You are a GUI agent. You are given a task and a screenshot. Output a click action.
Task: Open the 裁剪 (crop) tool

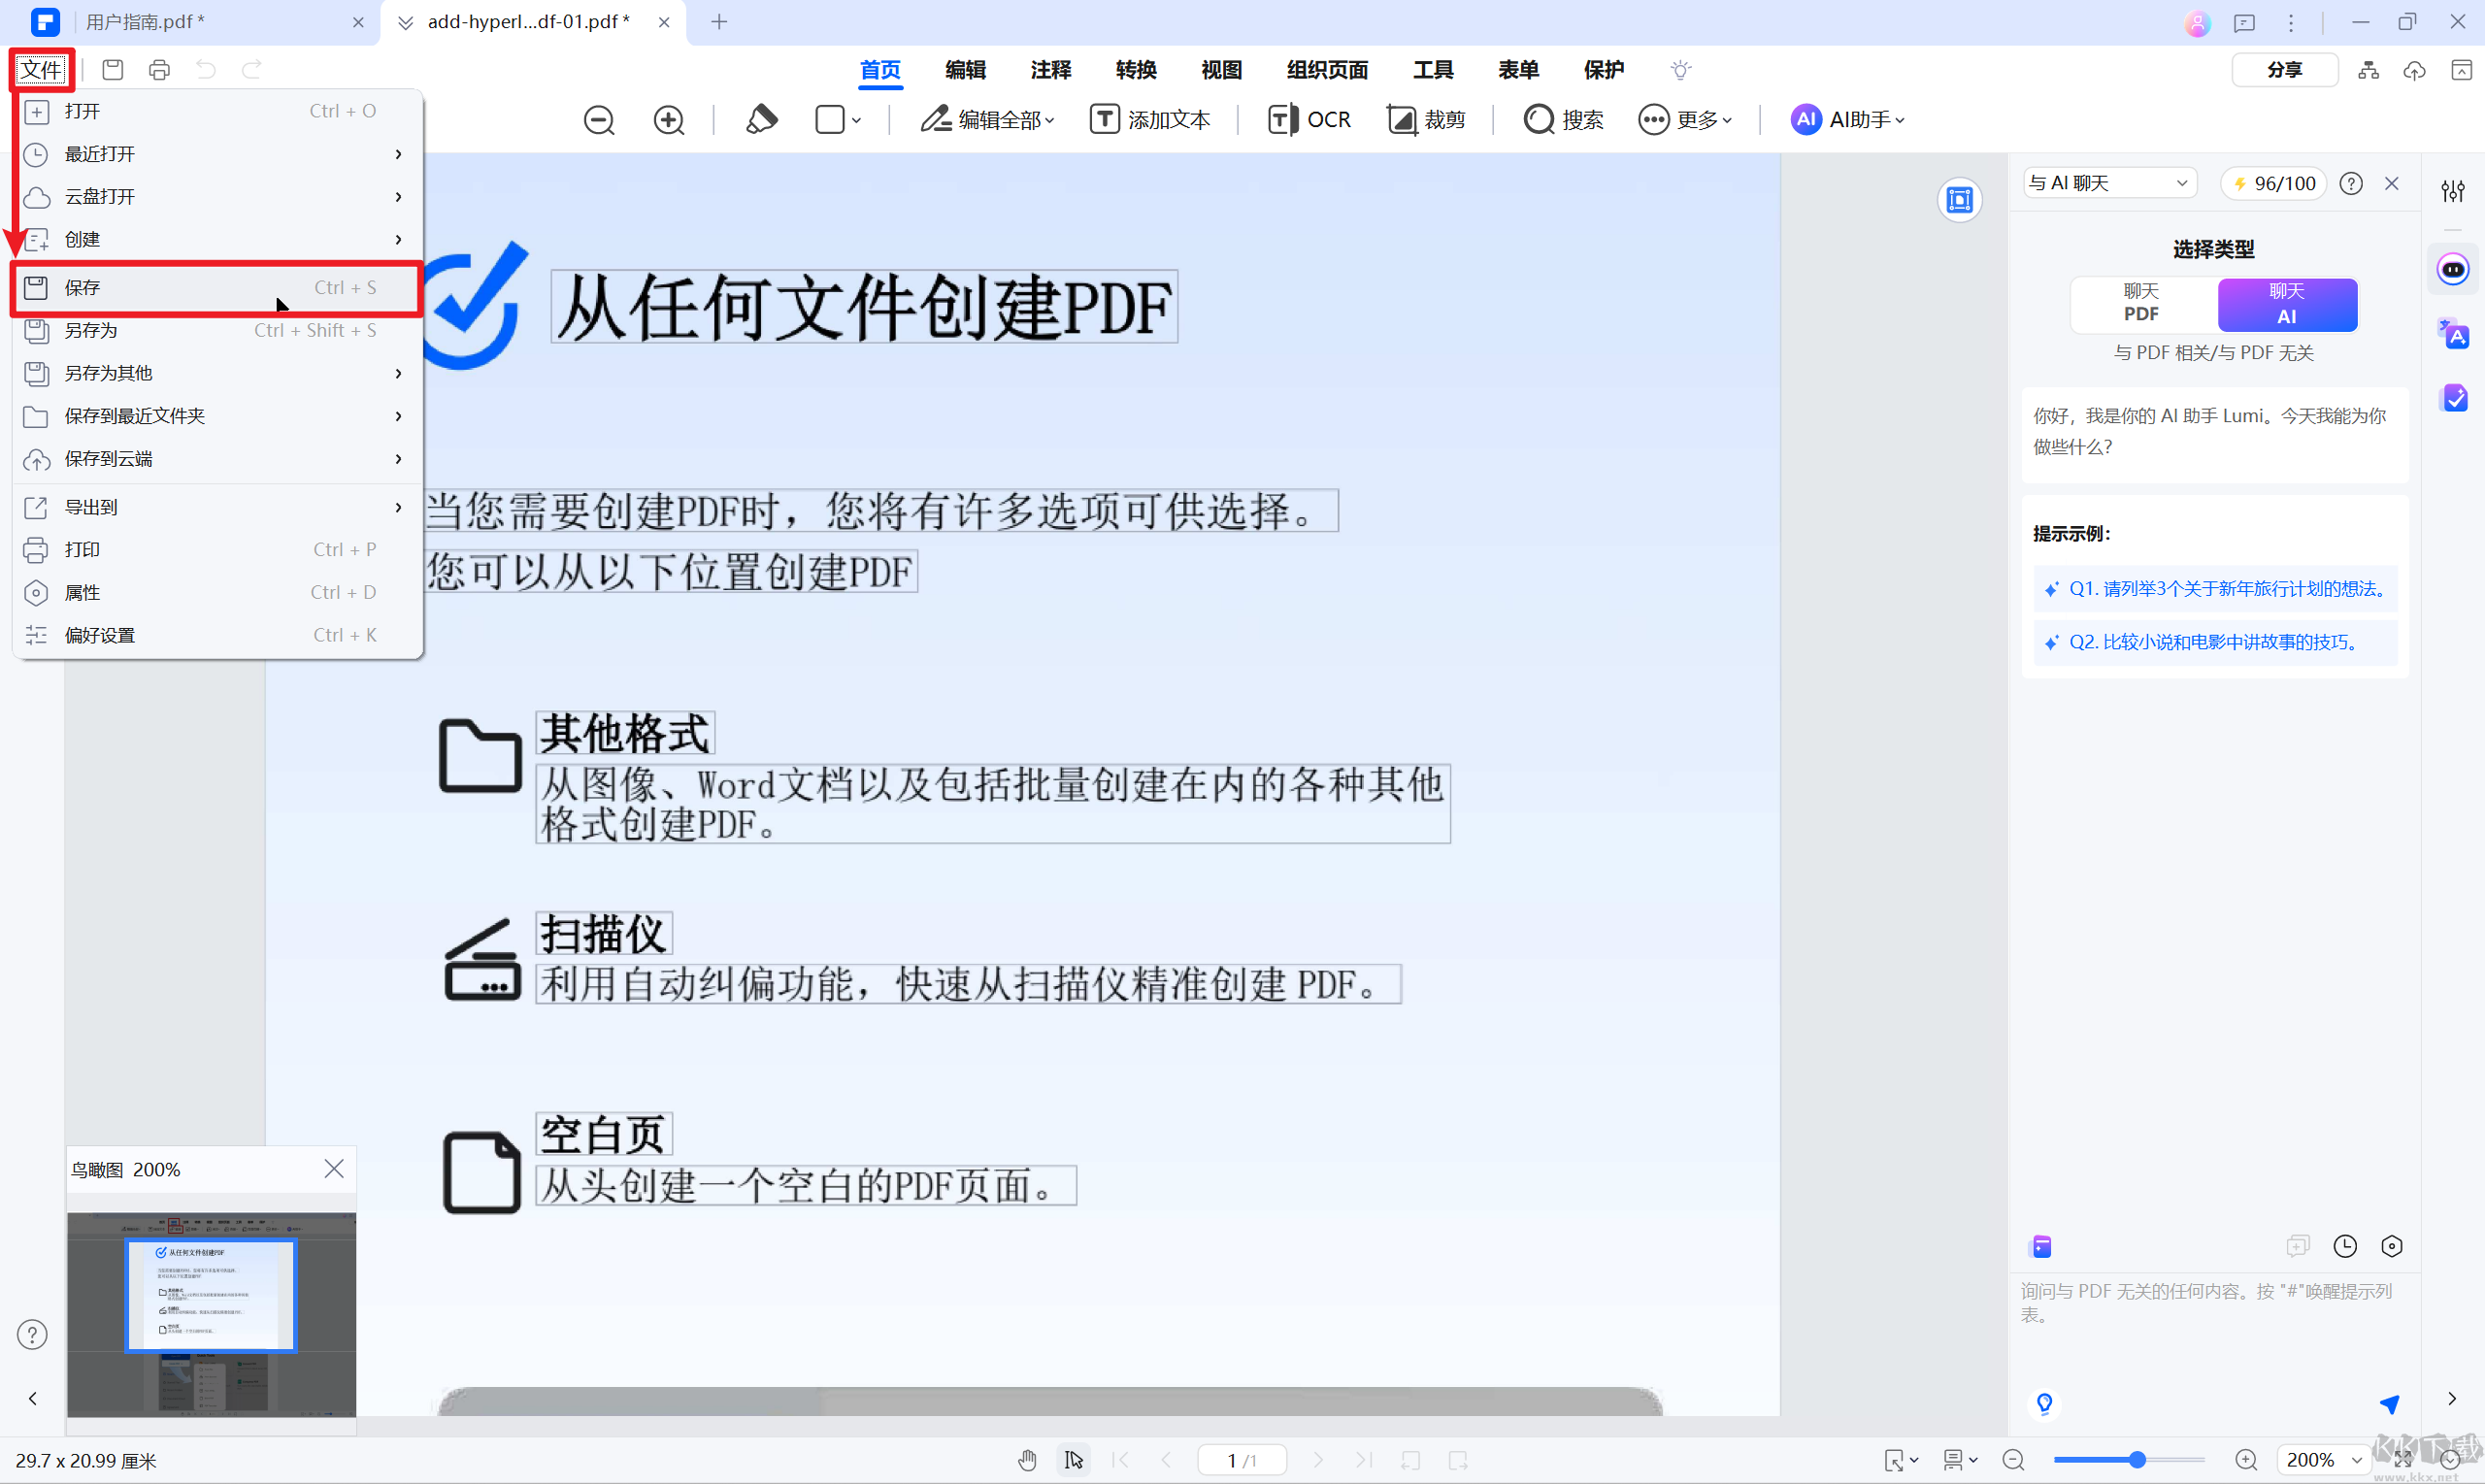1427,119
